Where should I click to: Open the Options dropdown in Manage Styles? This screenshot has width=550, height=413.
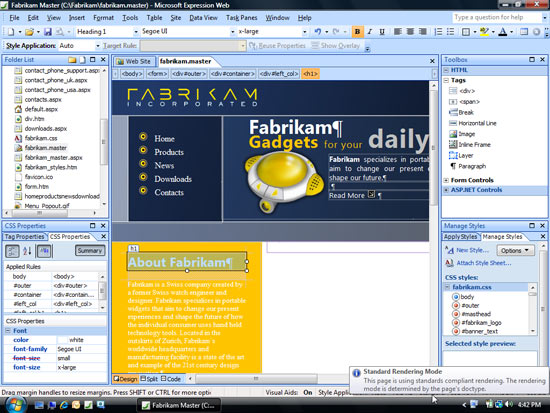(x=515, y=250)
